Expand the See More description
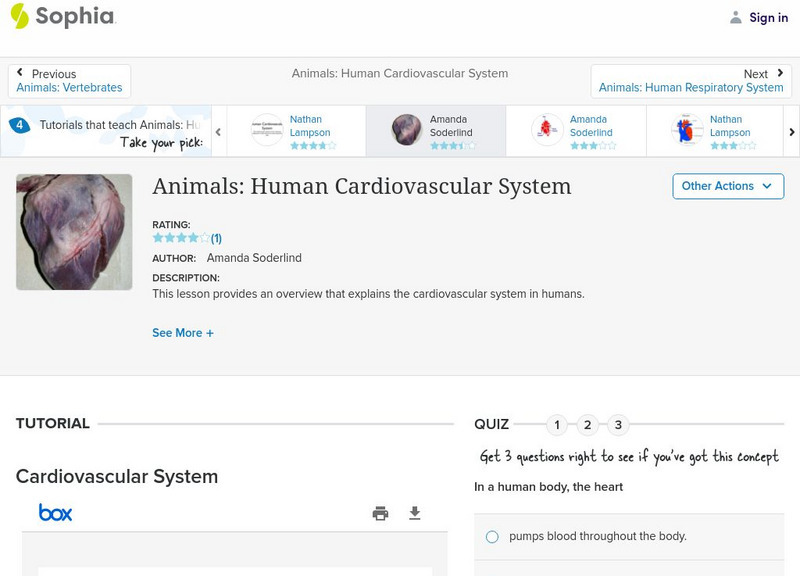Screen dimensions: 800x576 (x=183, y=333)
